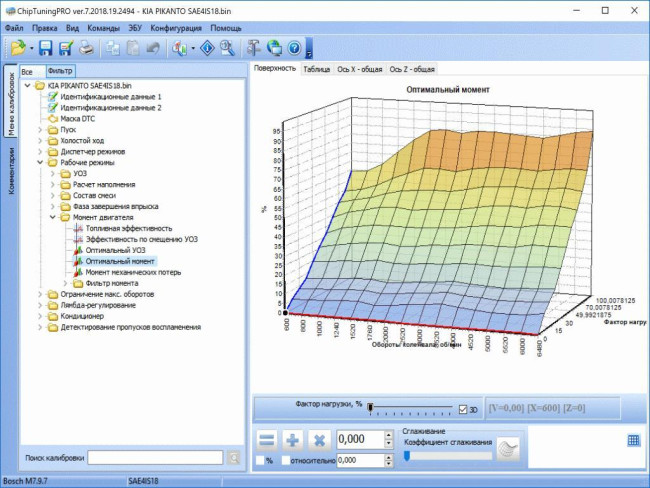This screenshot has height=488, width=650.
Task: Click the multiply value button
Action: [x=319, y=440]
